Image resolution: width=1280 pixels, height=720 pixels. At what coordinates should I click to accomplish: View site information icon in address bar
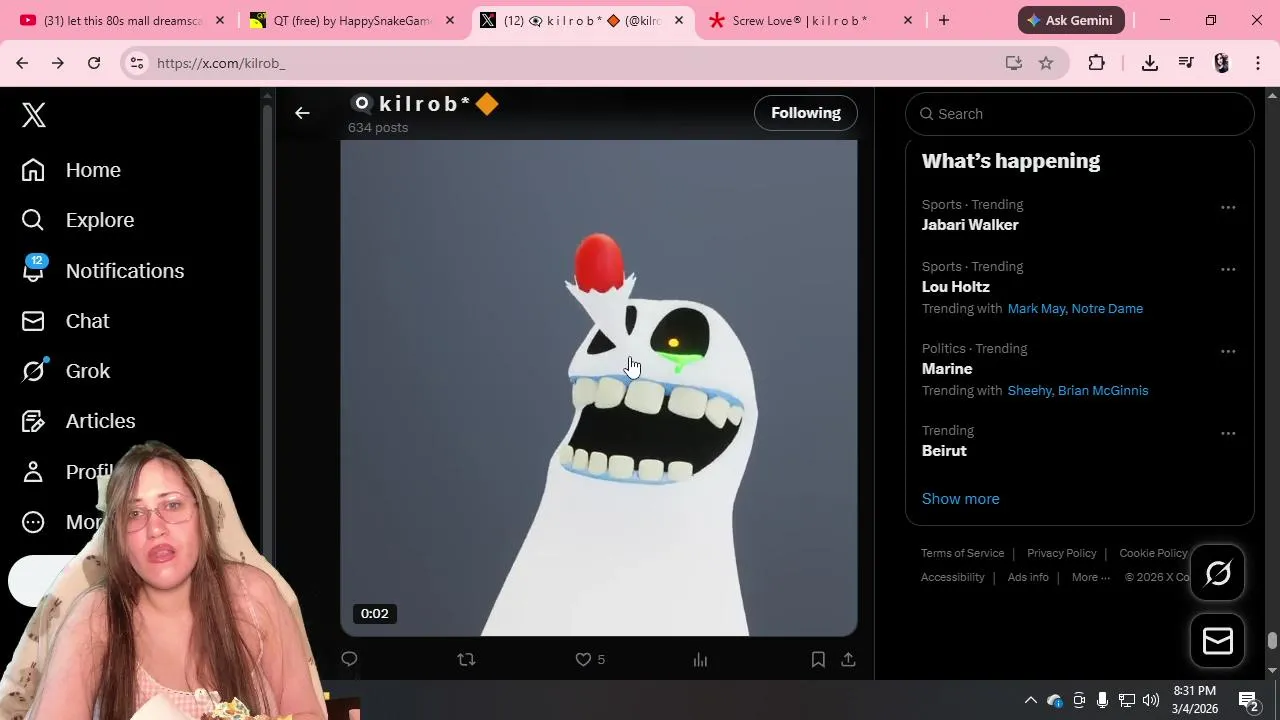[x=137, y=63]
